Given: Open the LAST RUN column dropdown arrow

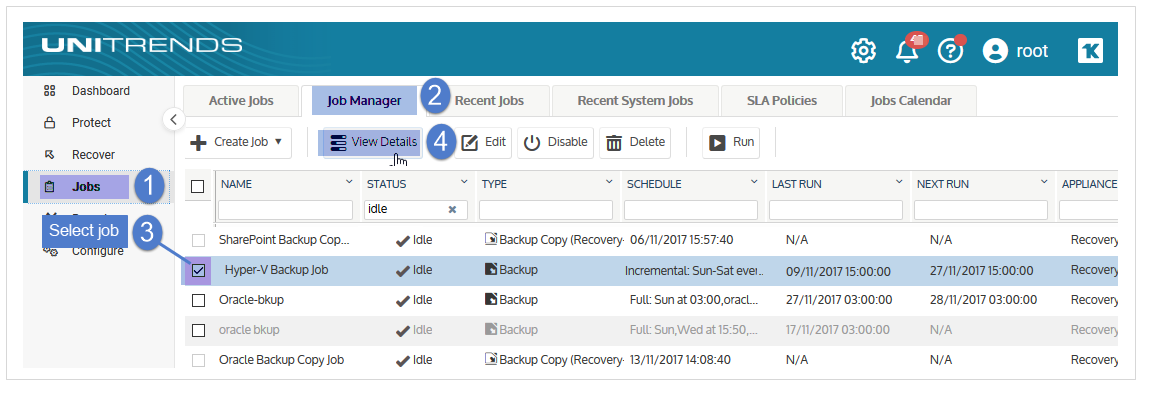Looking at the screenshot, I should 899,182.
